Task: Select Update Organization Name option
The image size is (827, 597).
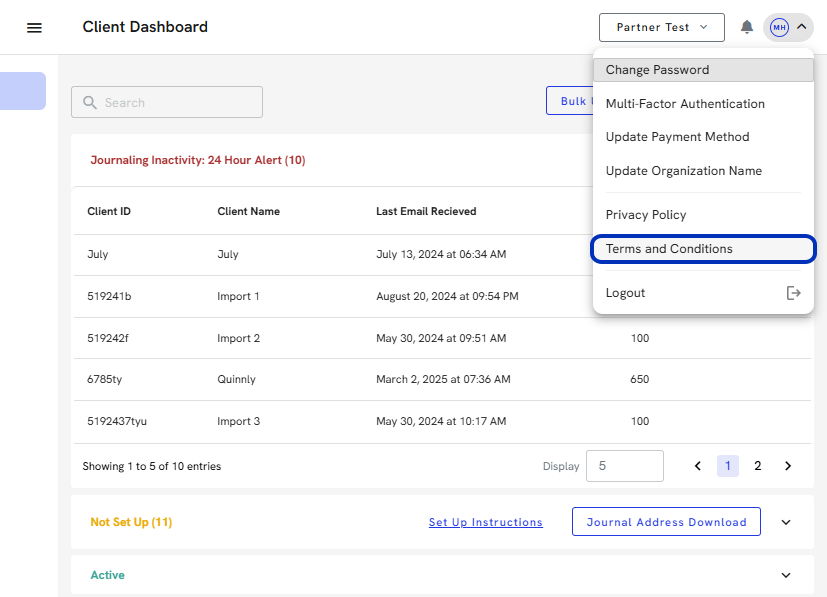Action: [683, 171]
